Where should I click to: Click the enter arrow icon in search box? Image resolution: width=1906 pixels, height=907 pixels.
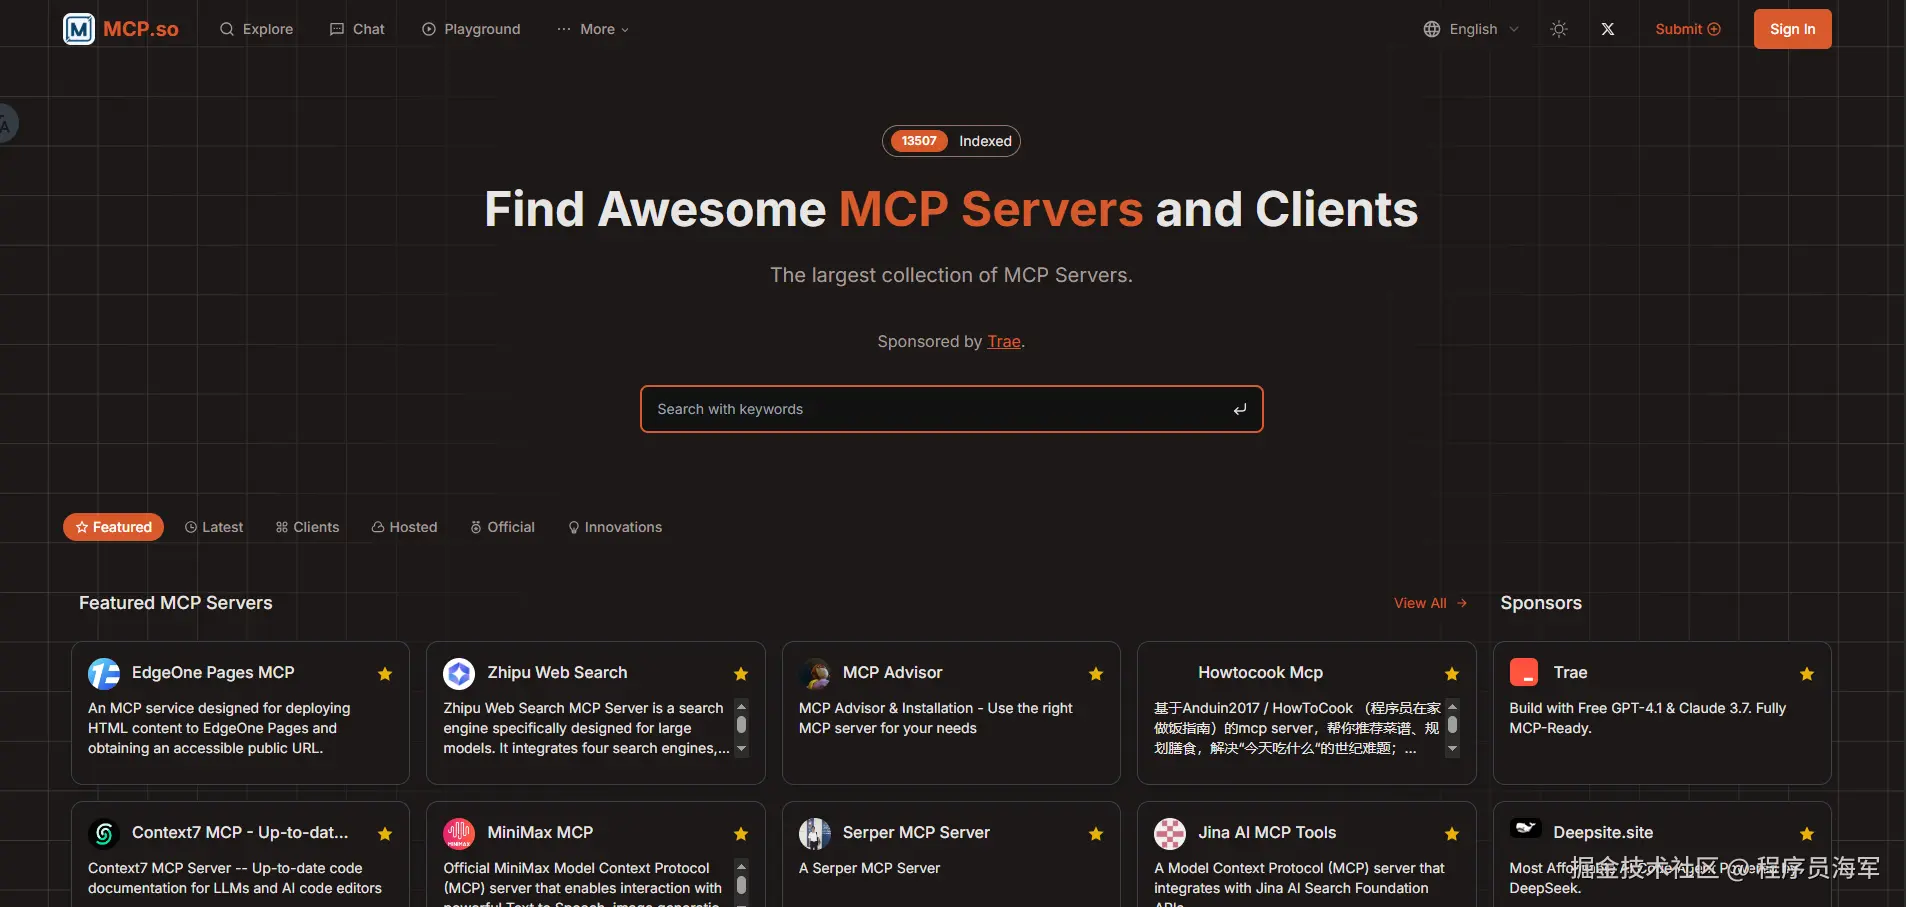1240,409
